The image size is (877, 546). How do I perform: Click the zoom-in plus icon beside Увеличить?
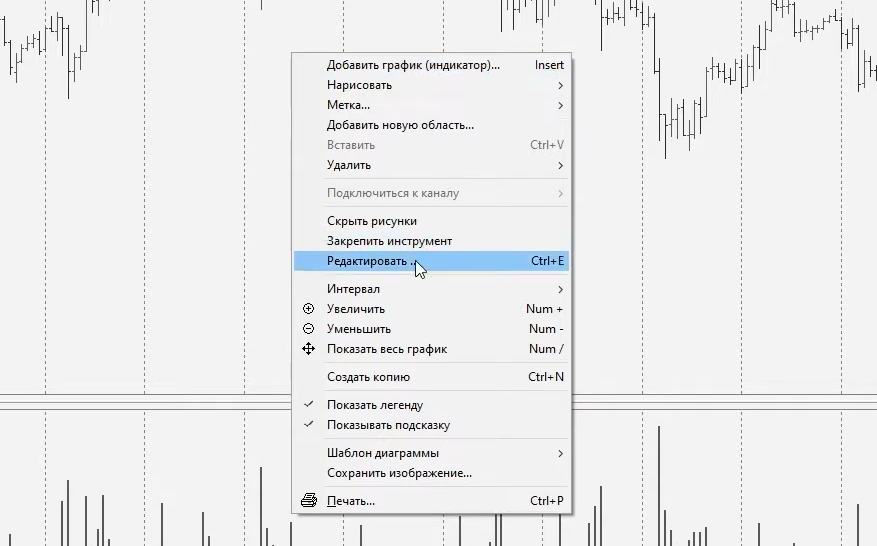tap(308, 309)
